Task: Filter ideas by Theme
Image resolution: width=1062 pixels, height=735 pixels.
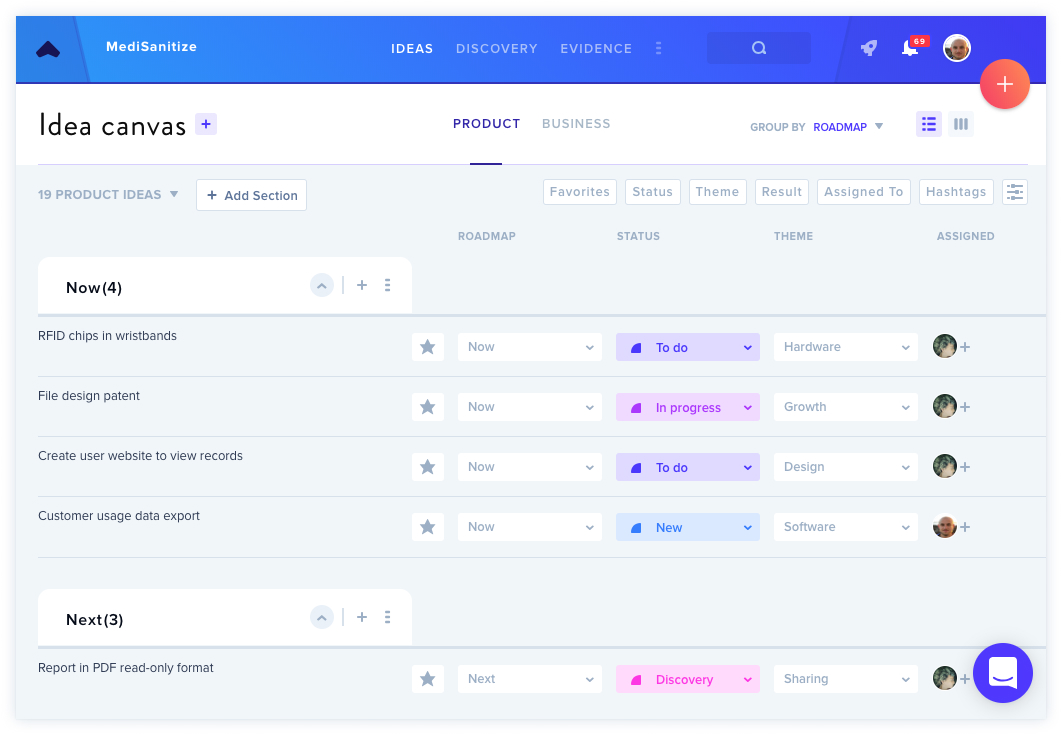Action: [x=717, y=192]
